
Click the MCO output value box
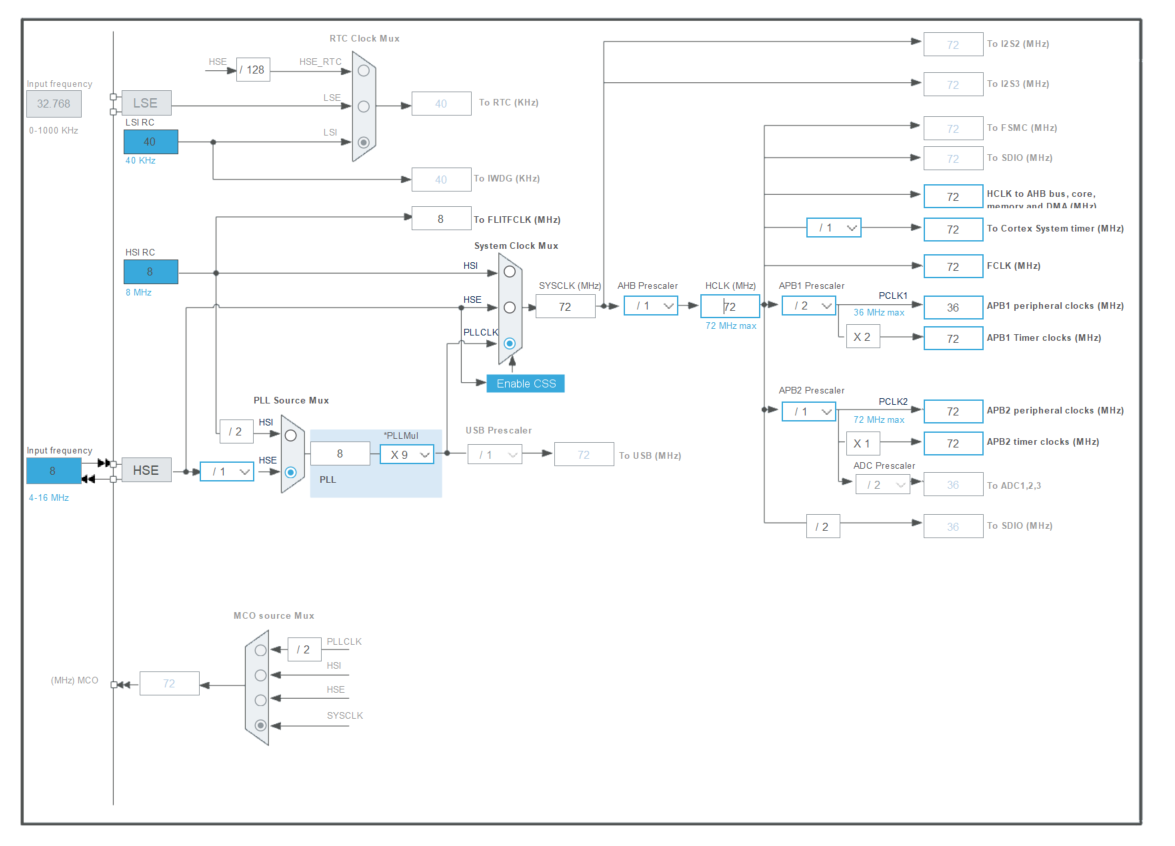169,683
